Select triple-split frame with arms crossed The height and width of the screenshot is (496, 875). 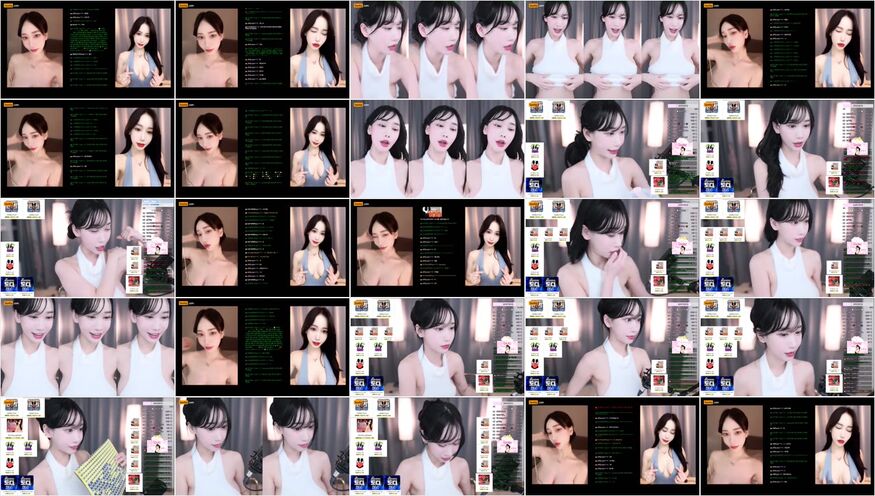click(x=612, y=49)
